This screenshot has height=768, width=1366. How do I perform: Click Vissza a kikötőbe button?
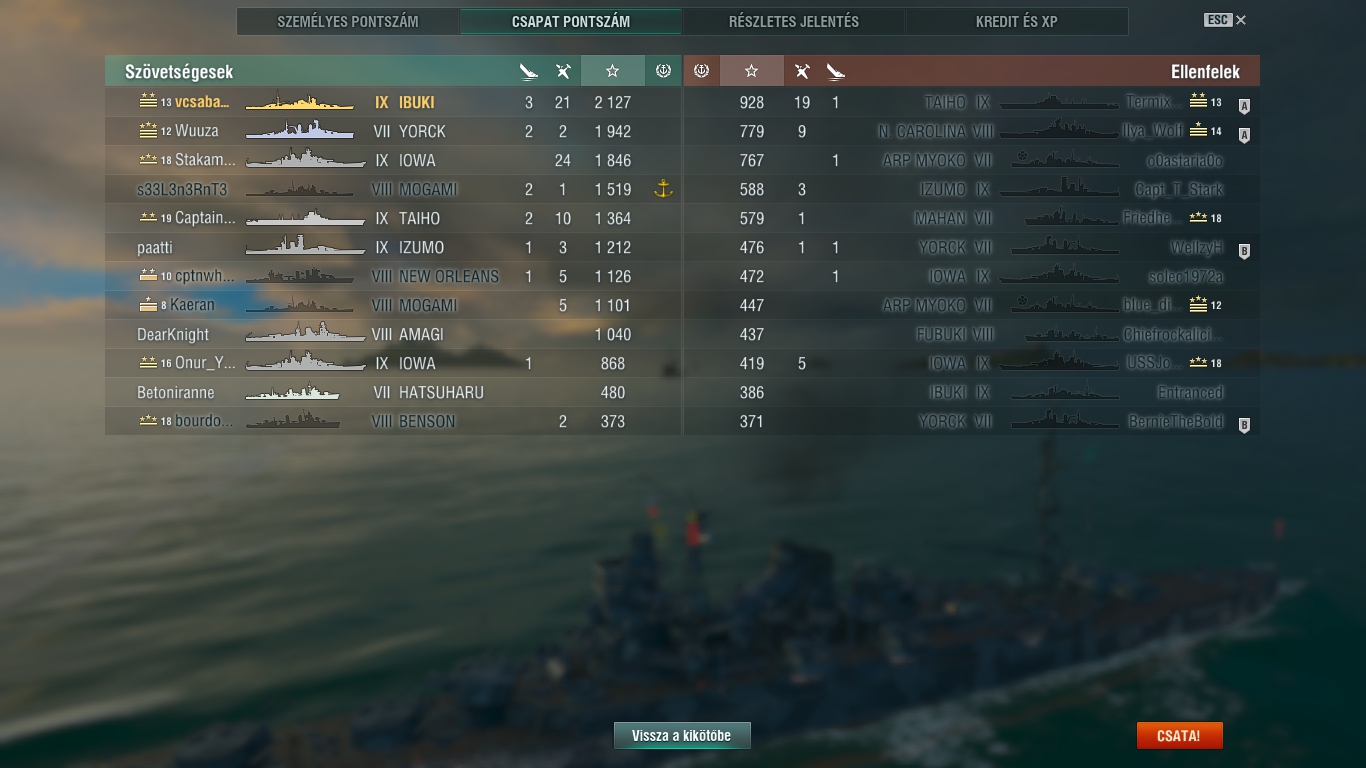(682, 736)
